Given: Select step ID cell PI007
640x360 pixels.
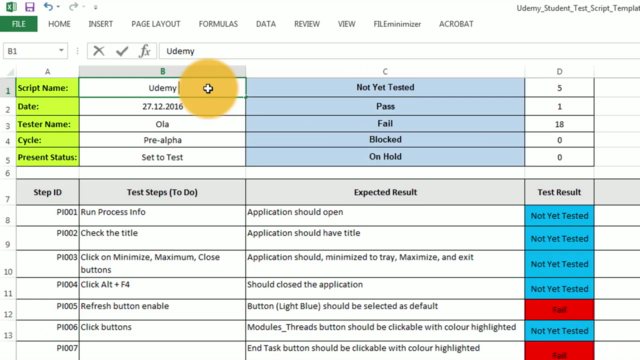Looking at the screenshot, I should [x=47, y=351].
